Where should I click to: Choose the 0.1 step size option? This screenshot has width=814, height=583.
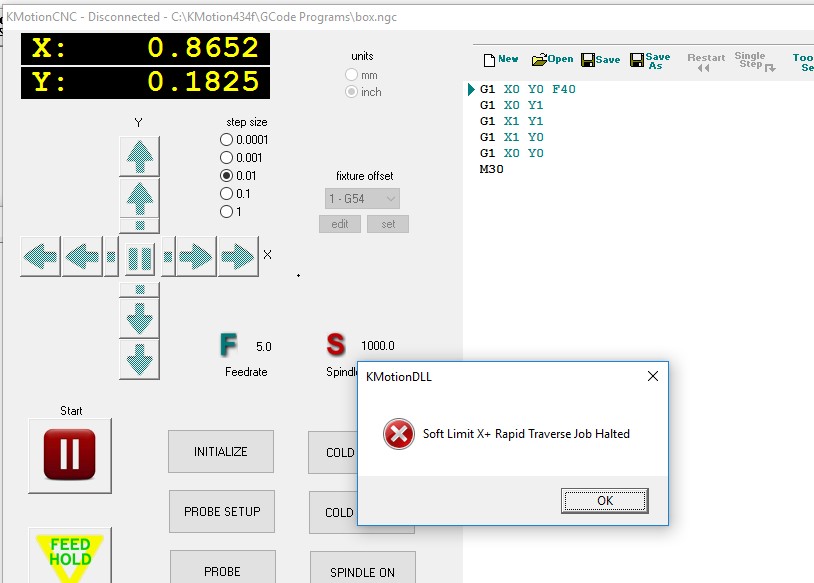pos(226,194)
